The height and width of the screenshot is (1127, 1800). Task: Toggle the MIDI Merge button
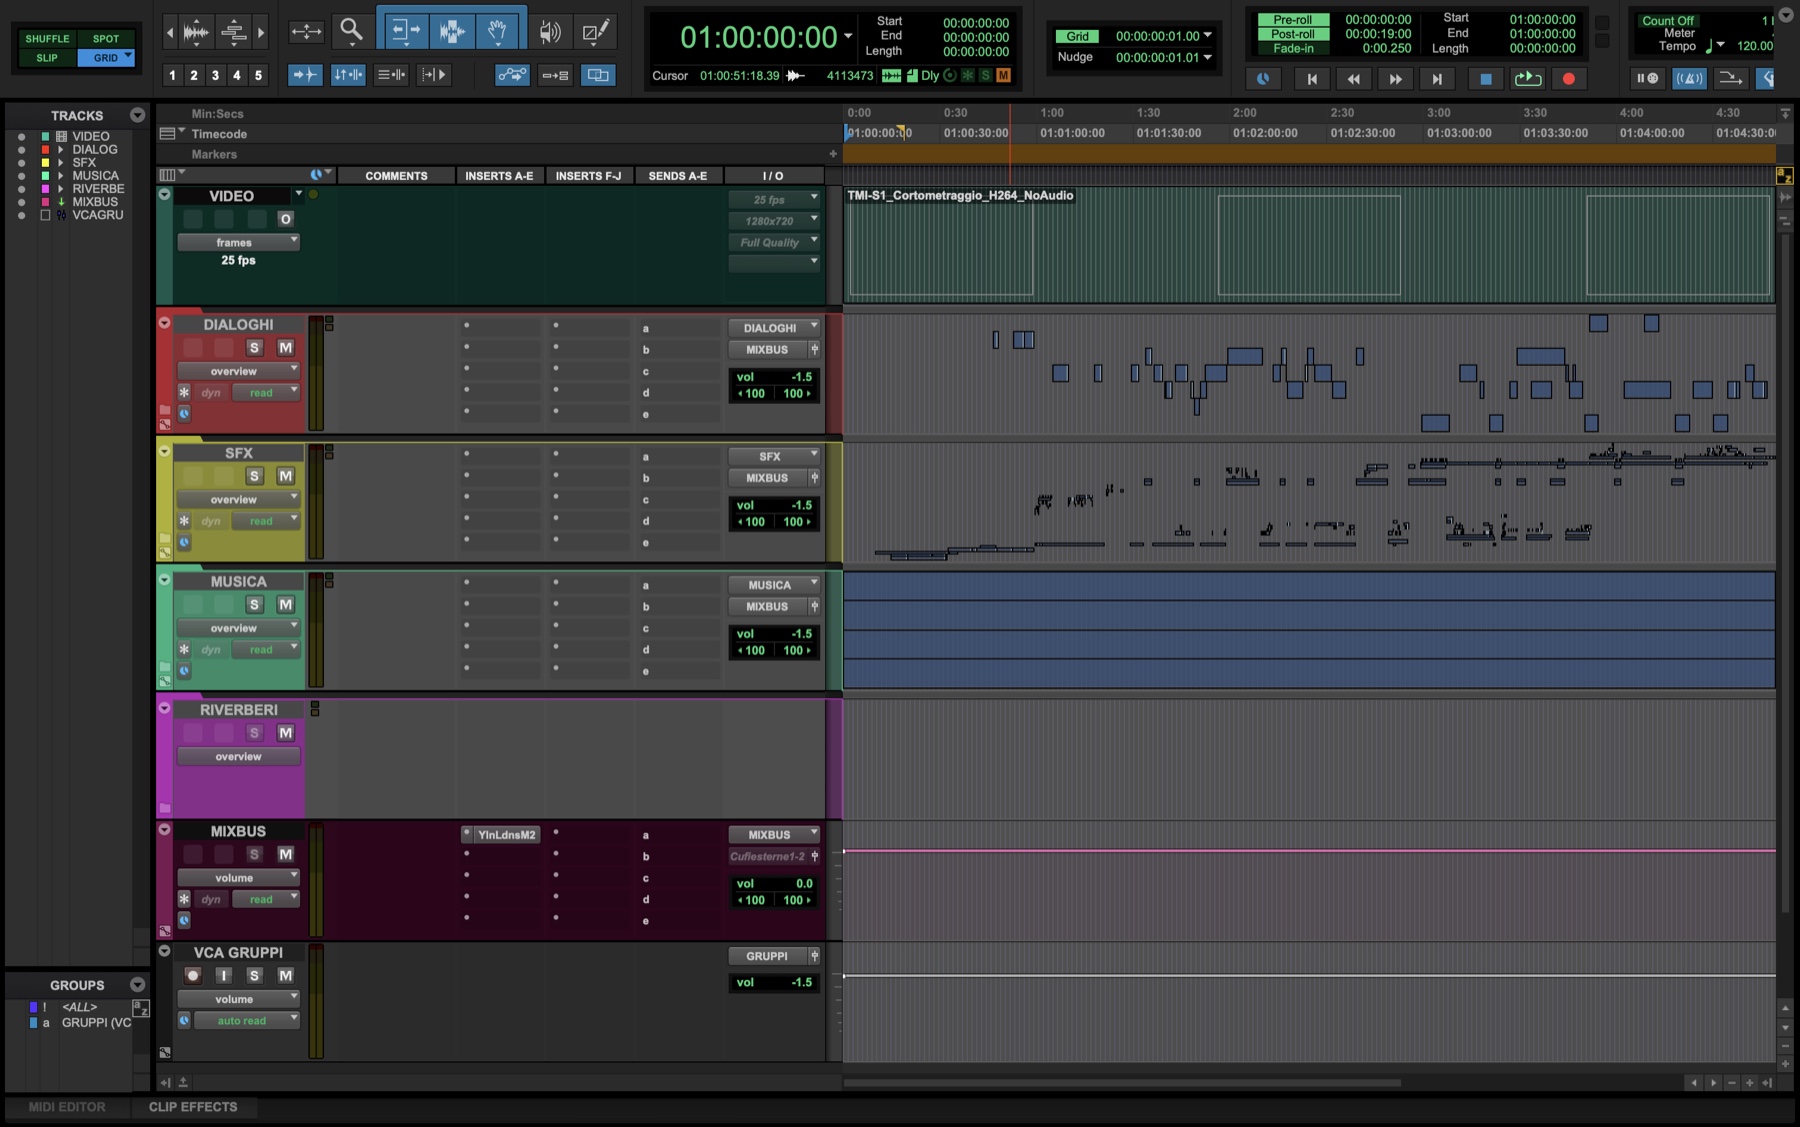tap(1730, 78)
